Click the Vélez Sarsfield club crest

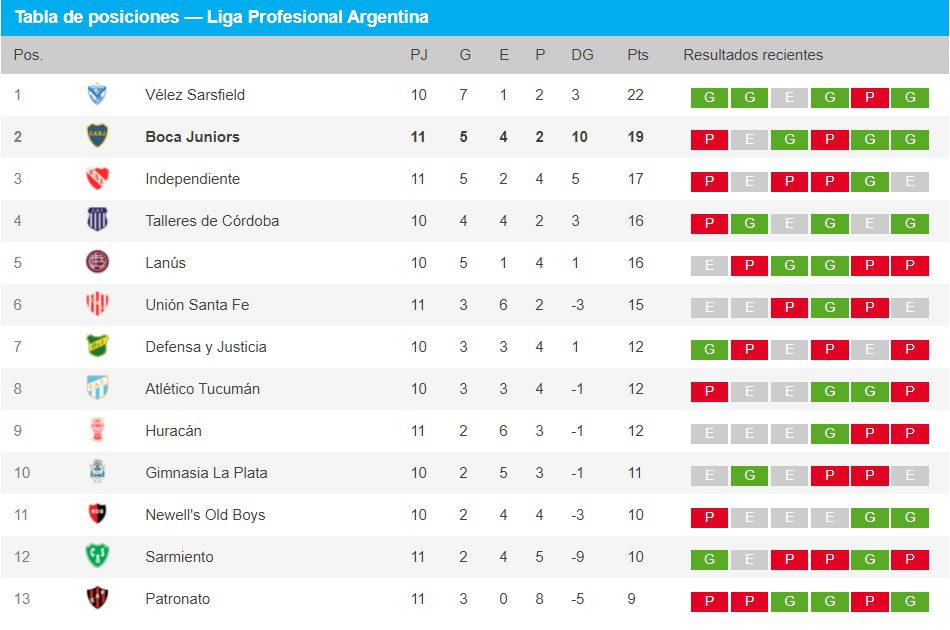[97, 95]
